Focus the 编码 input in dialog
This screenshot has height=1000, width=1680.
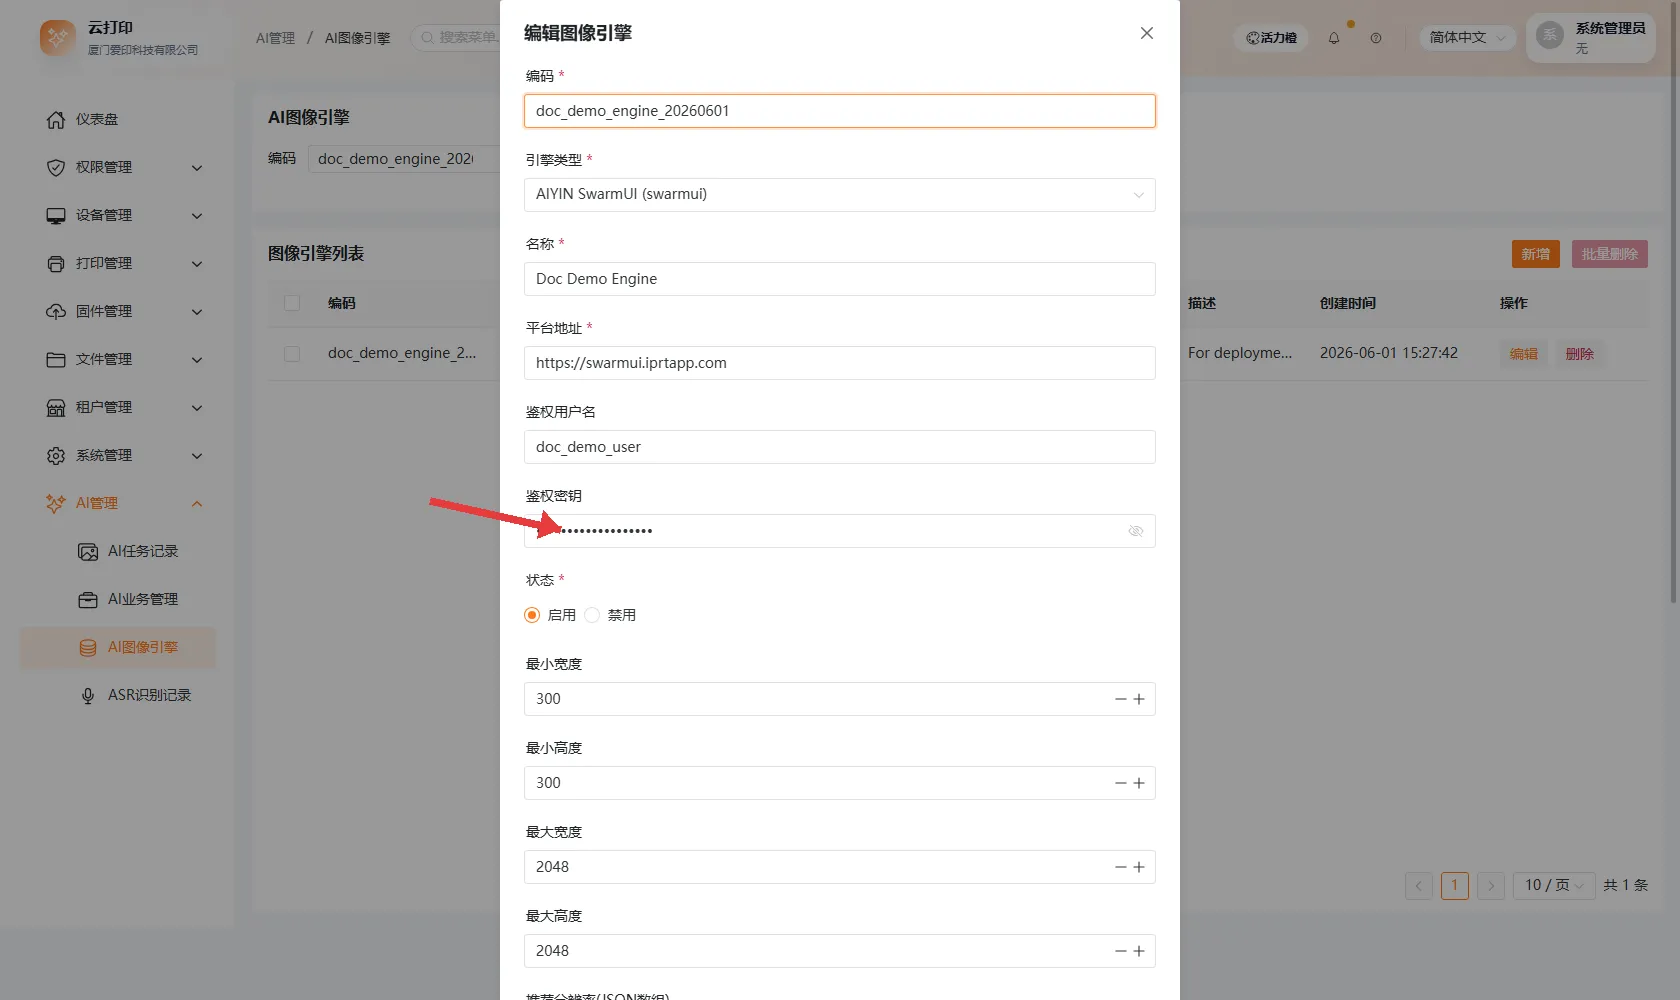pyautogui.click(x=840, y=111)
